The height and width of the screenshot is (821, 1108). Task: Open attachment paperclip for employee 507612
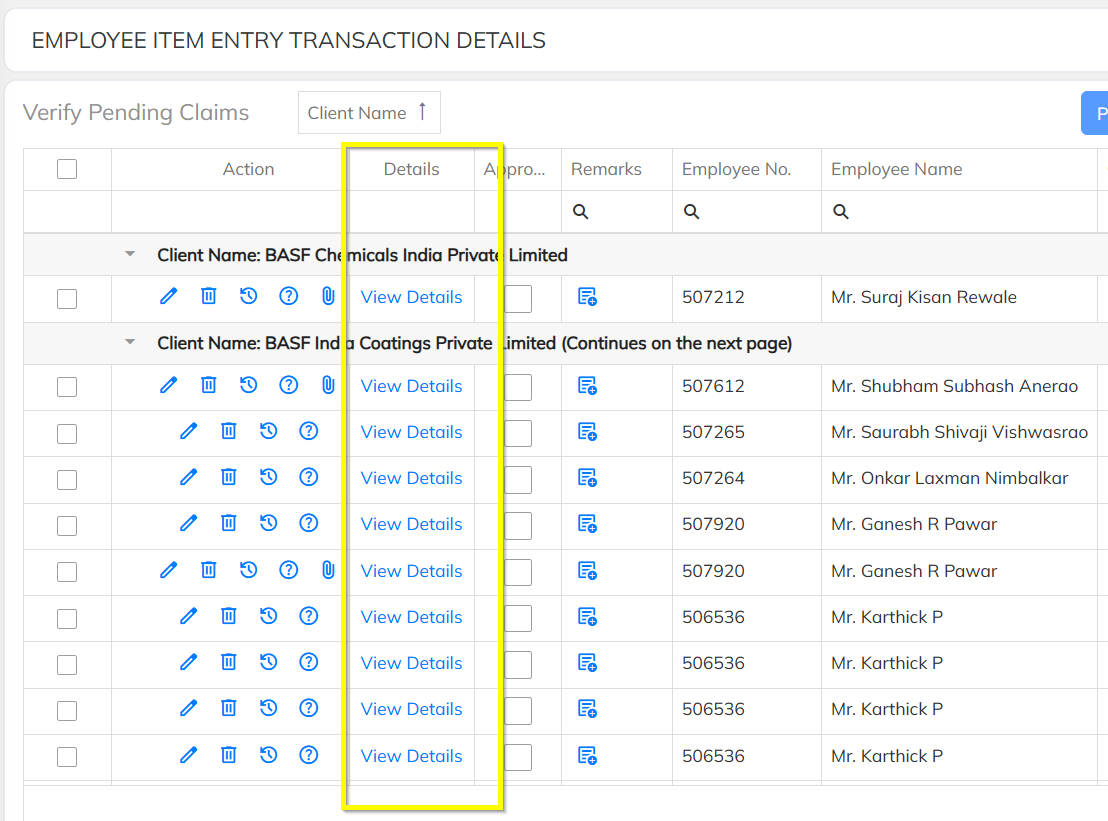[x=328, y=385]
